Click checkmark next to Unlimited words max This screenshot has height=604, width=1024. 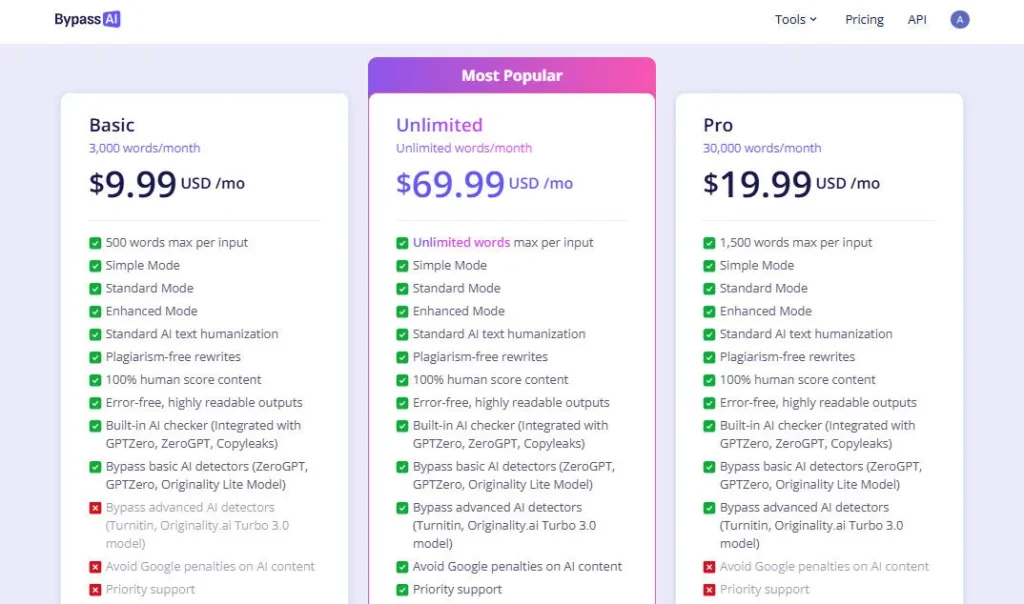(x=402, y=243)
